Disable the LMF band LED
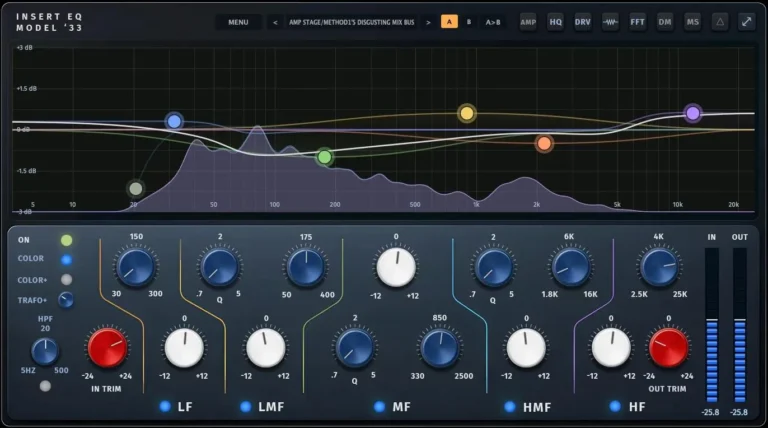The width and height of the screenshot is (768, 428). point(245,406)
